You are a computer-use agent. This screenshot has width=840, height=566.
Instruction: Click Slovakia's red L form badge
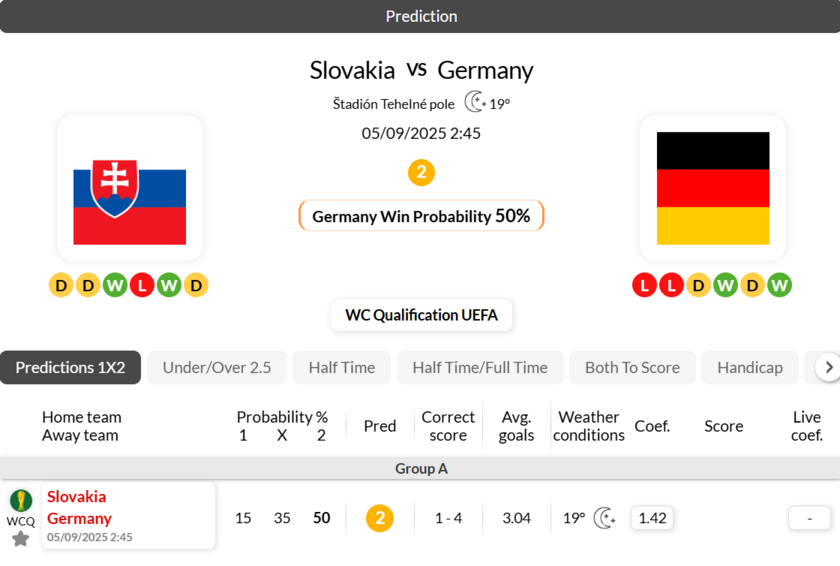142,286
